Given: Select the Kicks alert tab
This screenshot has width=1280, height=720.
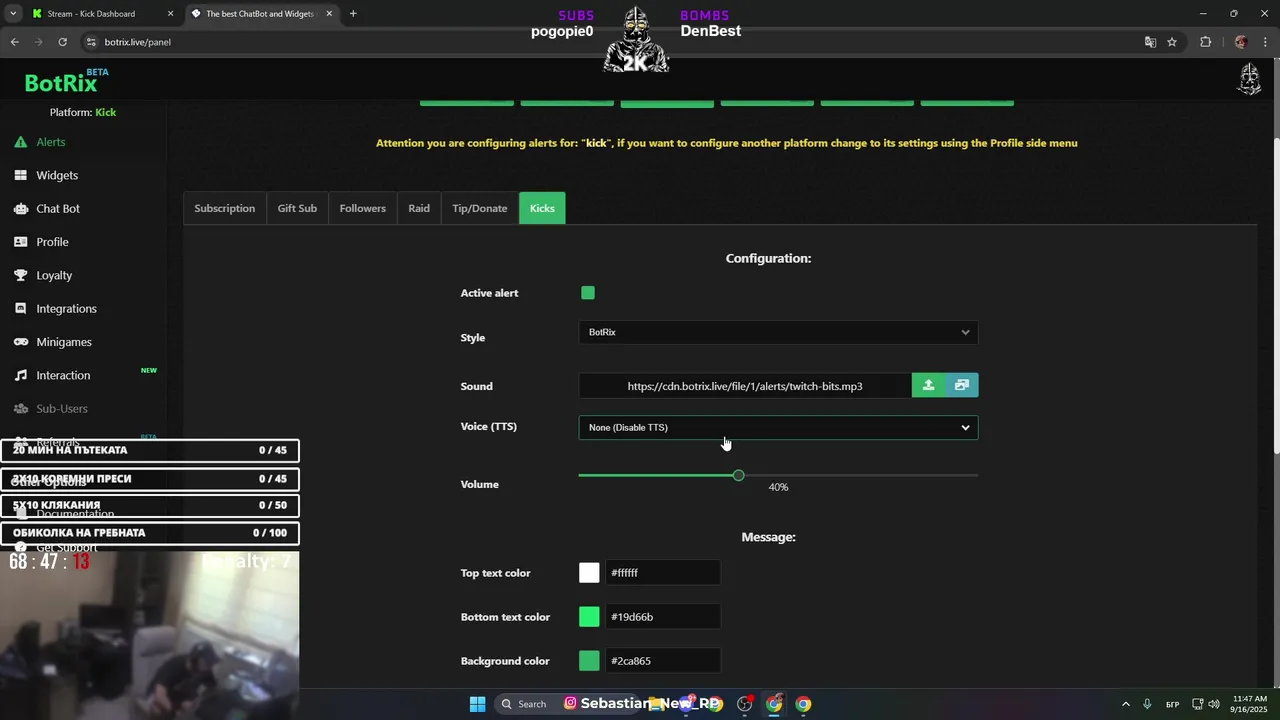Looking at the screenshot, I should pyautogui.click(x=542, y=208).
